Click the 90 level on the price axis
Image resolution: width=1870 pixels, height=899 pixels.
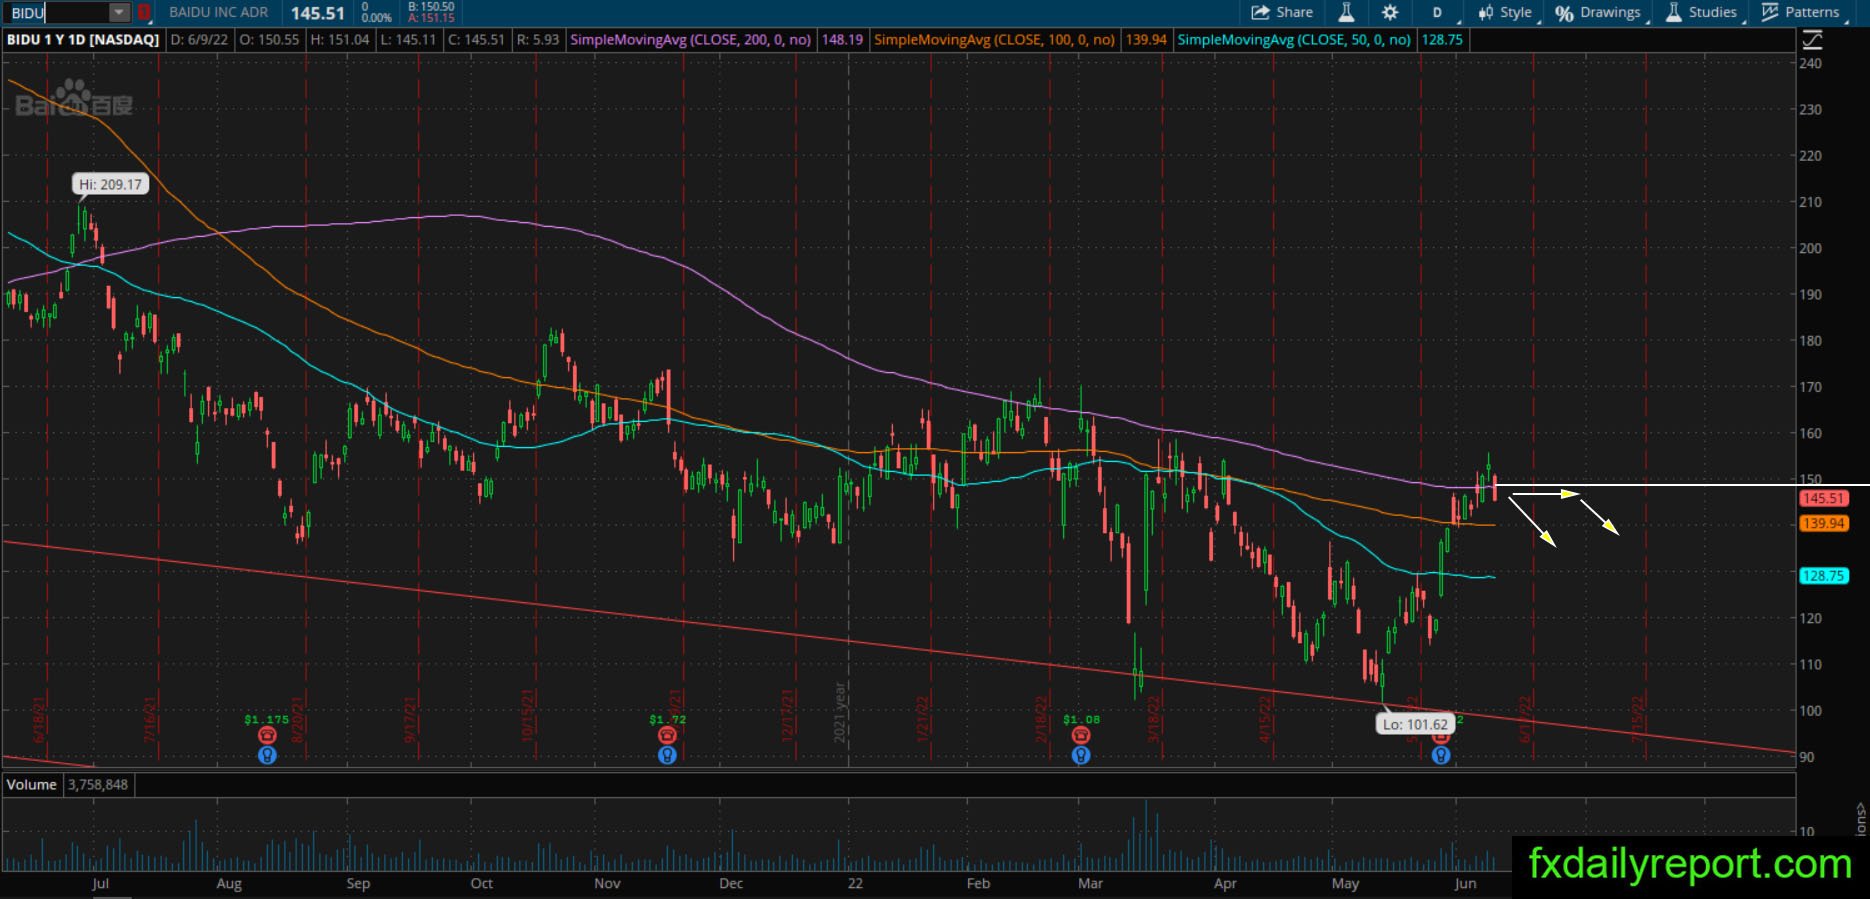1807,757
